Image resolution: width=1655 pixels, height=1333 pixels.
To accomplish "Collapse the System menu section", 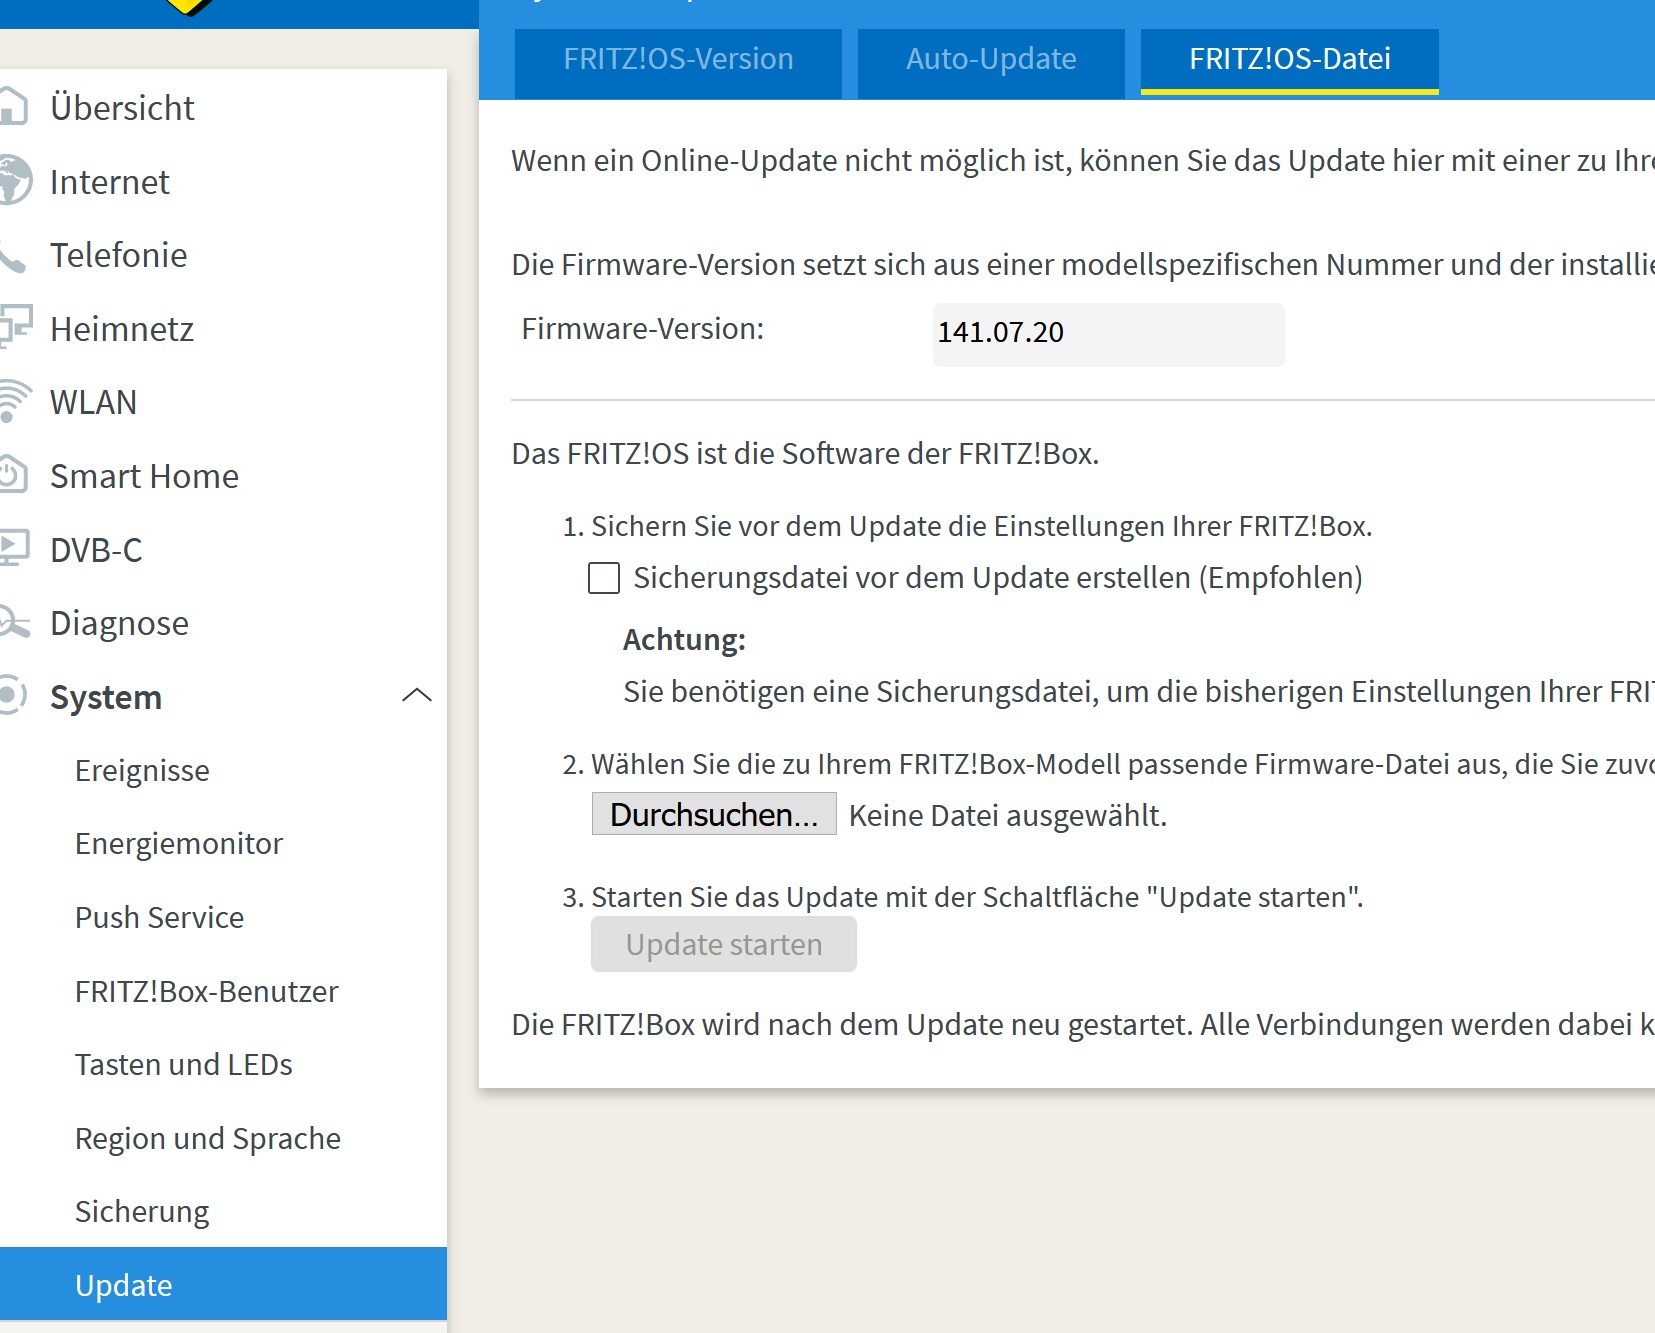I will pyautogui.click(x=417, y=696).
